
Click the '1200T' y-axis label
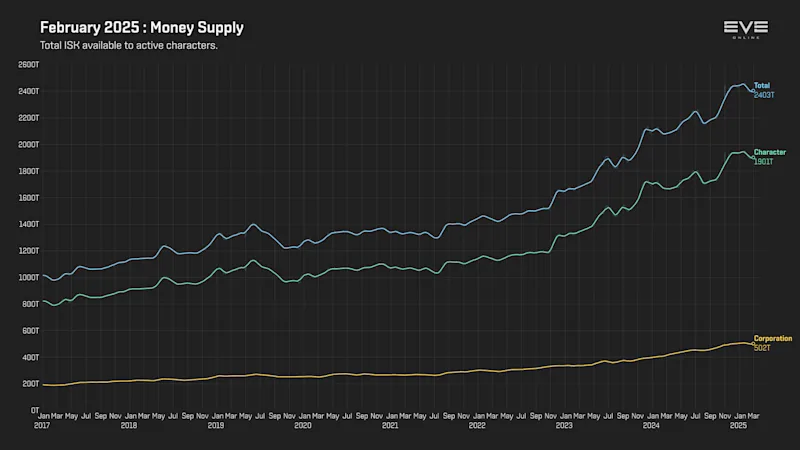coord(29,251)
